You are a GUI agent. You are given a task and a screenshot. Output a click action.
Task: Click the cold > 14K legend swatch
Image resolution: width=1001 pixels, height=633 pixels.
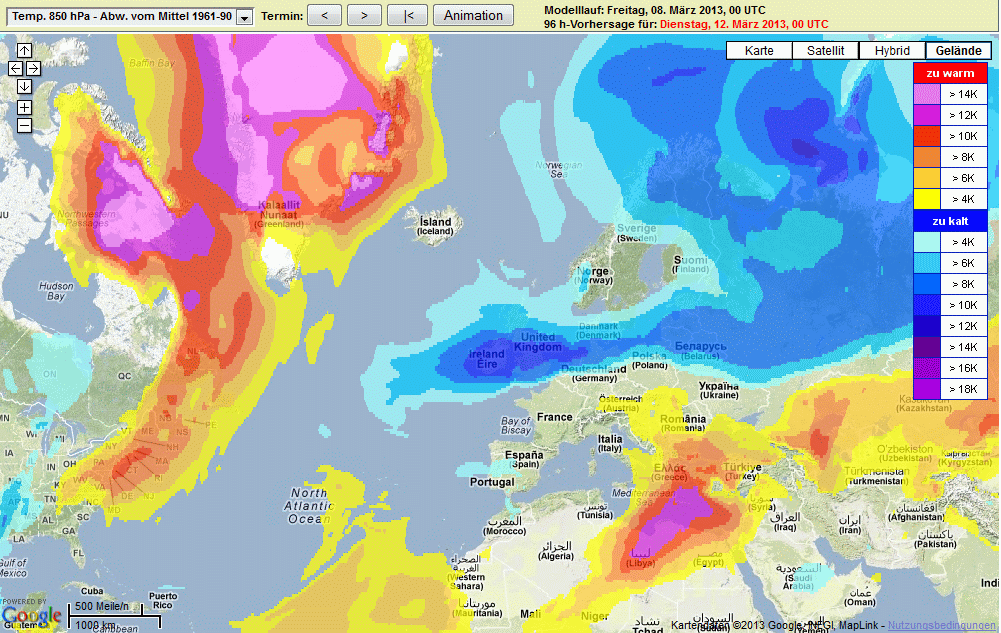(927, 348)
